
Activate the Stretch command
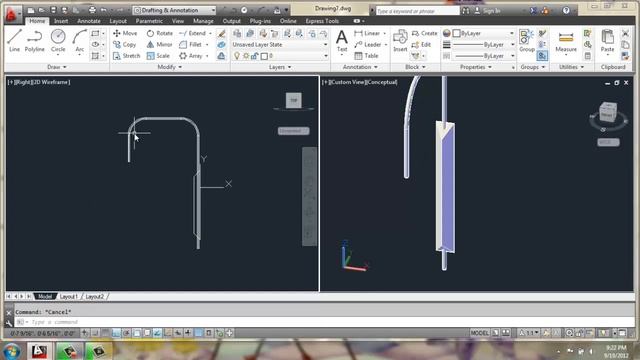(127, 56)
